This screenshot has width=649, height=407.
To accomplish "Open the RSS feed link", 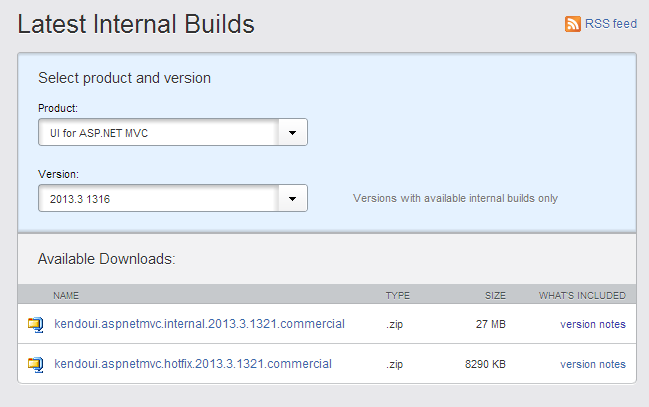I will click(x=610, y=24).
